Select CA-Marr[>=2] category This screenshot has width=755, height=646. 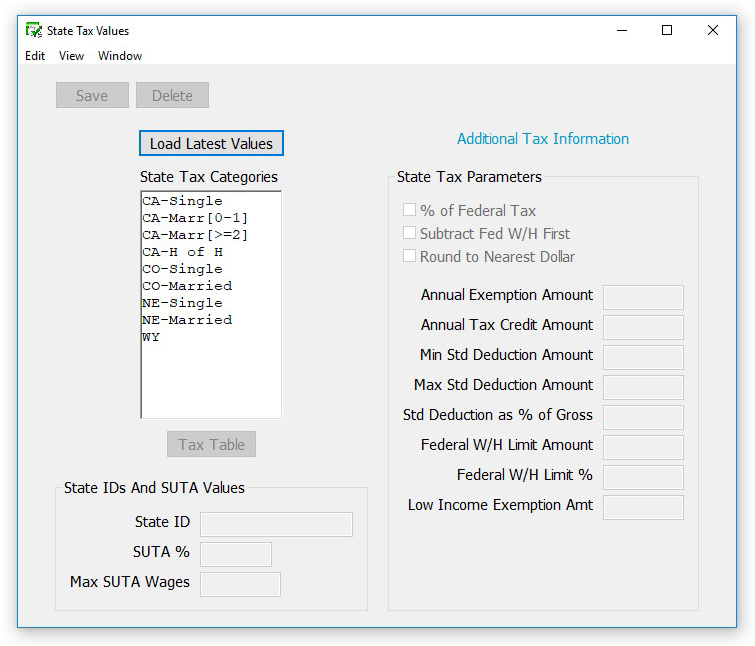(211, 234)
